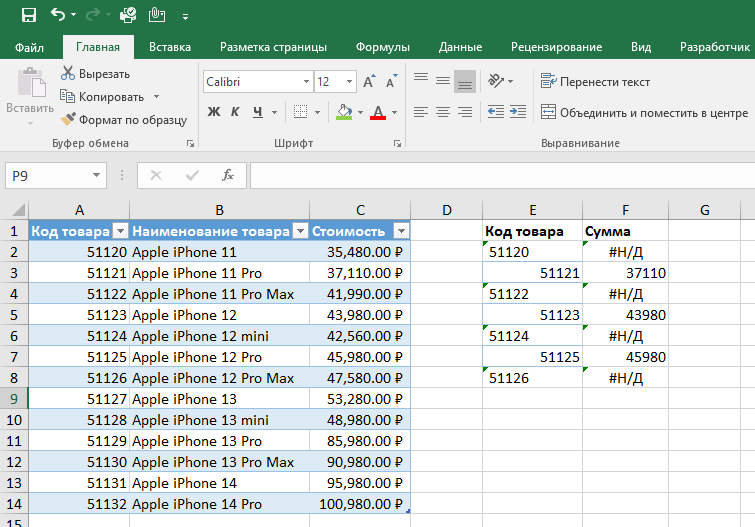Click decrease indent icon
The height and width of the screenshot is (527, 755).
pos(496,112)
